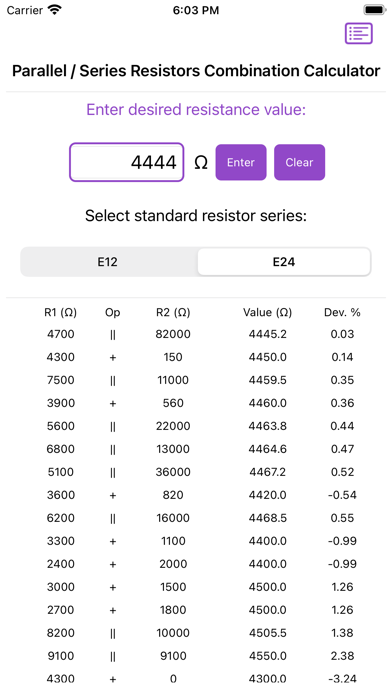Select the row with deviation -0.54
Image resolution: width=392 pixels, height=696 pixels.
196,495
